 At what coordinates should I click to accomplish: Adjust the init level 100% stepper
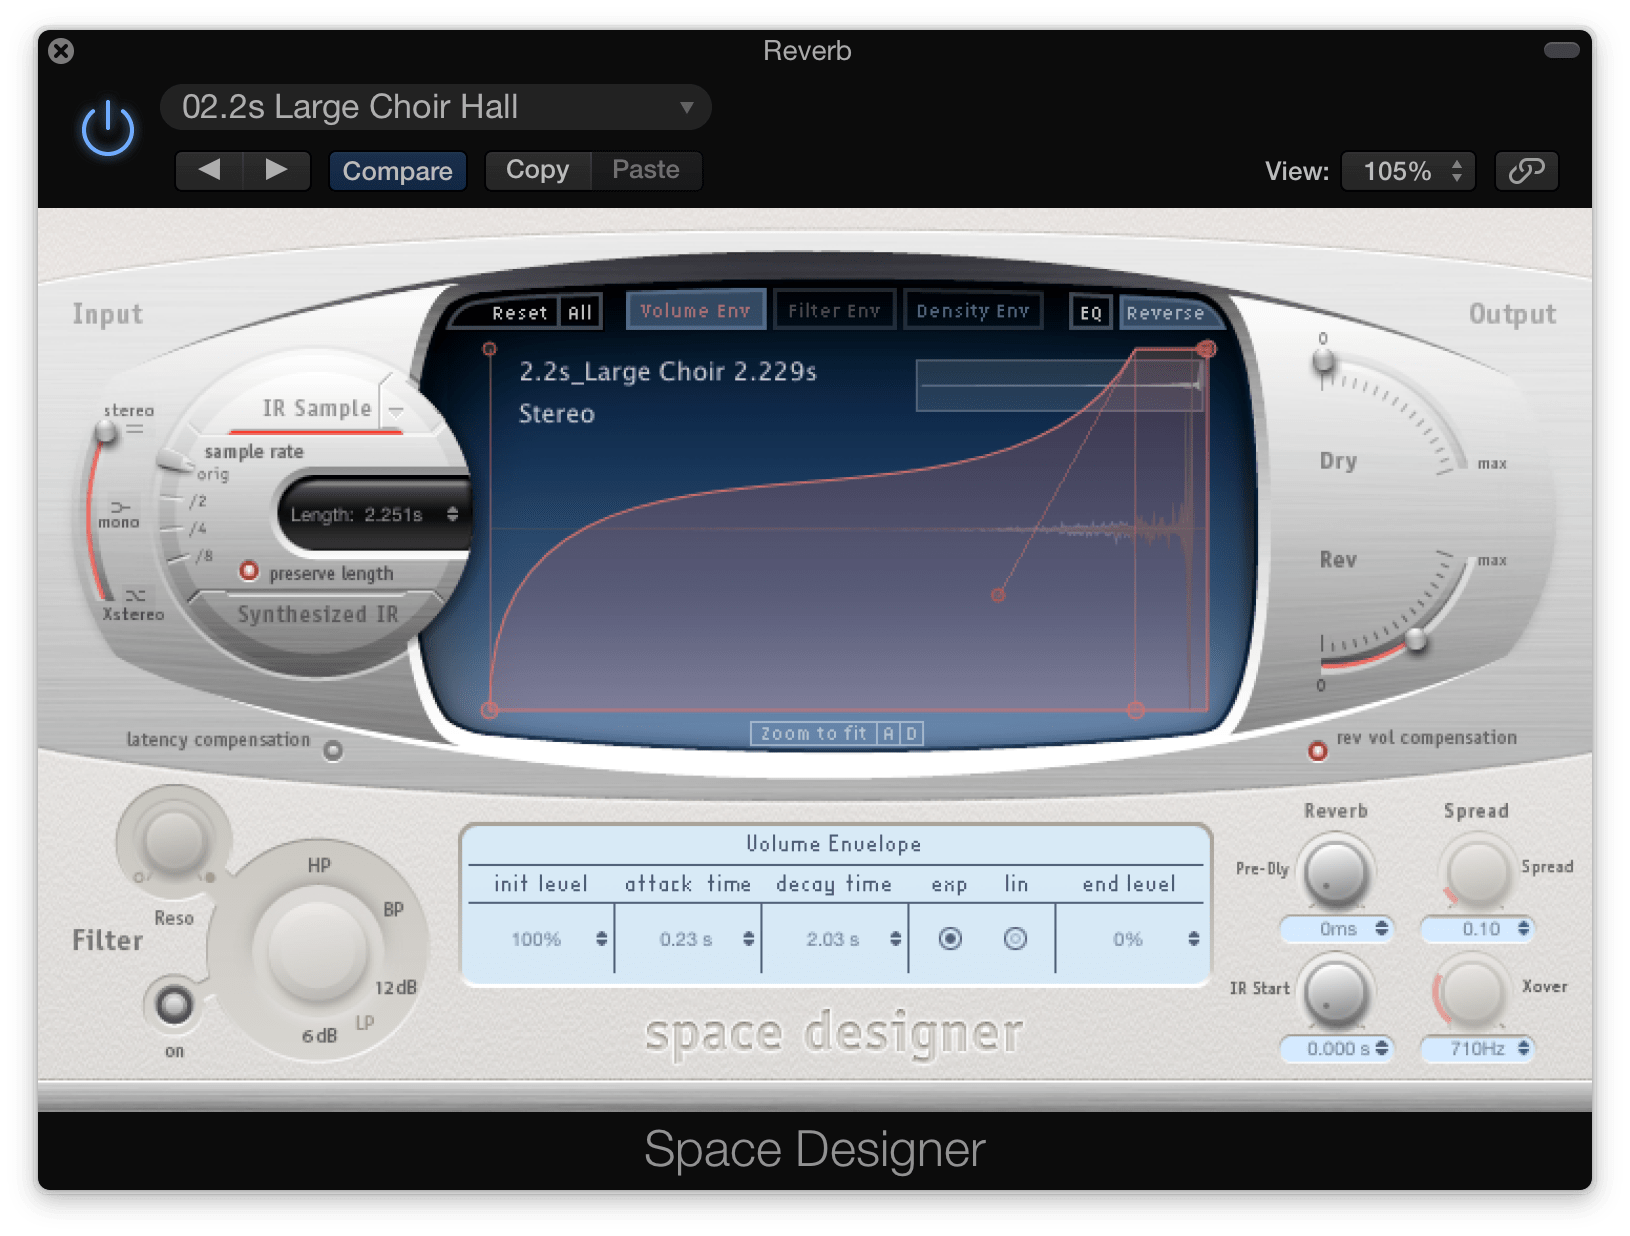coord(601,939)
